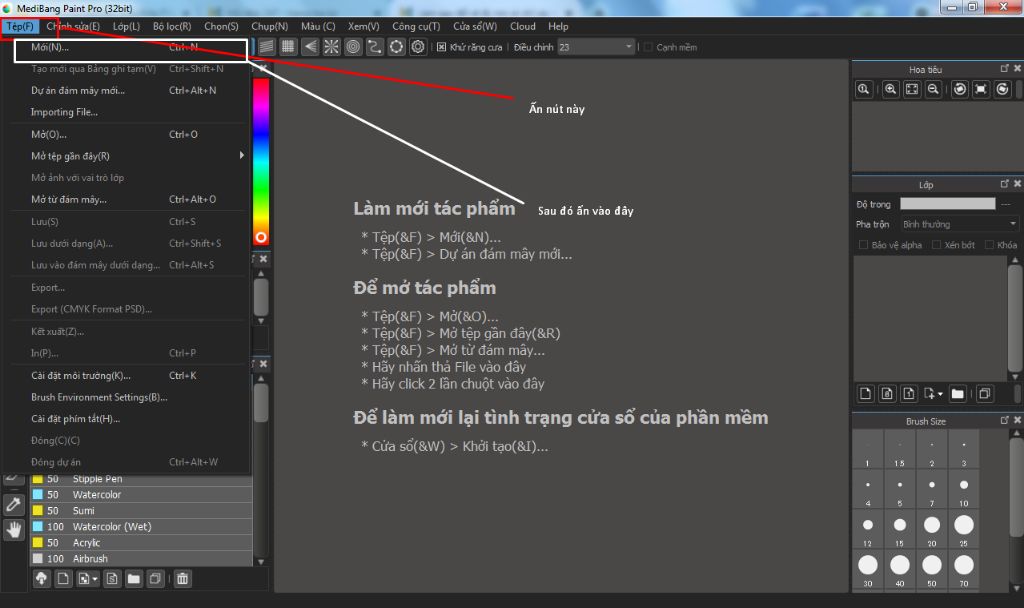Add a script brush icon
Image resolution: width=1024 pixels, height=608 pixels.
point(112,579)
